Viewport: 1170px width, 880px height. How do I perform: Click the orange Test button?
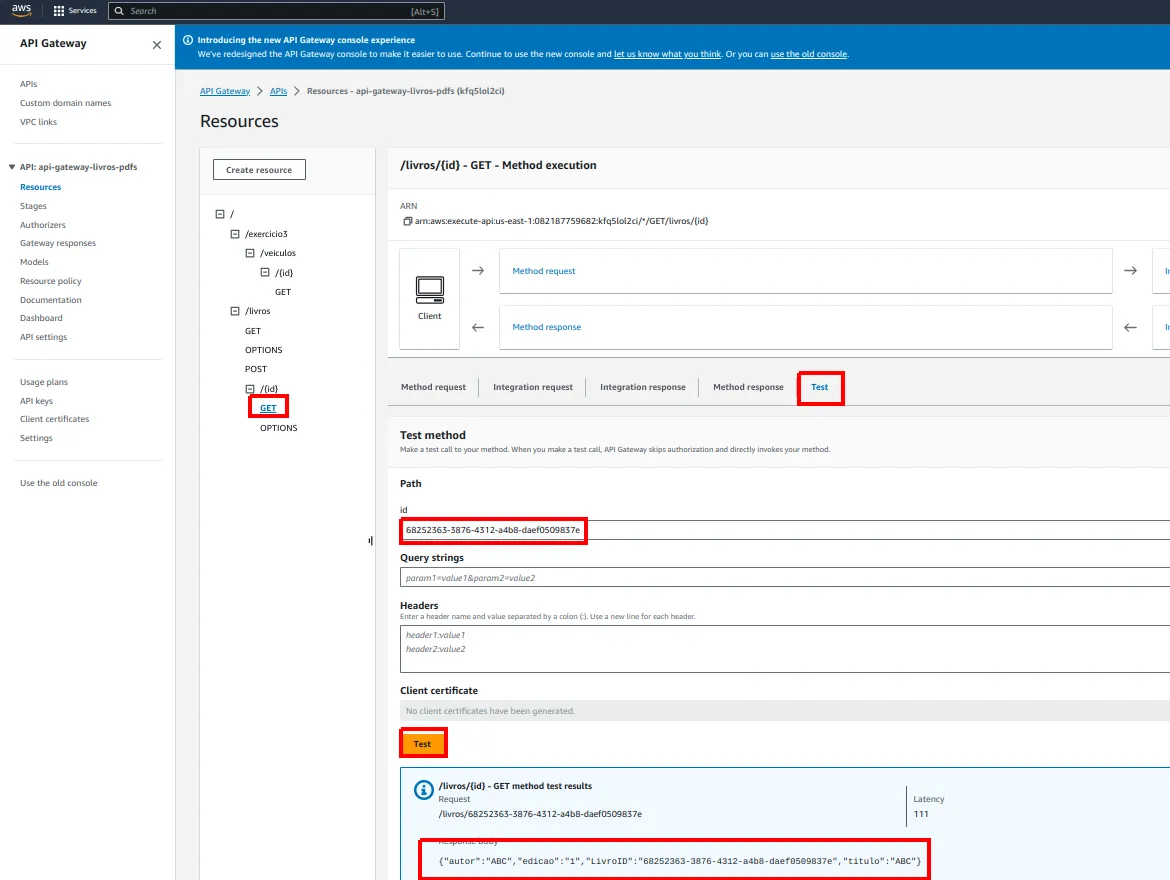[422, 744]
